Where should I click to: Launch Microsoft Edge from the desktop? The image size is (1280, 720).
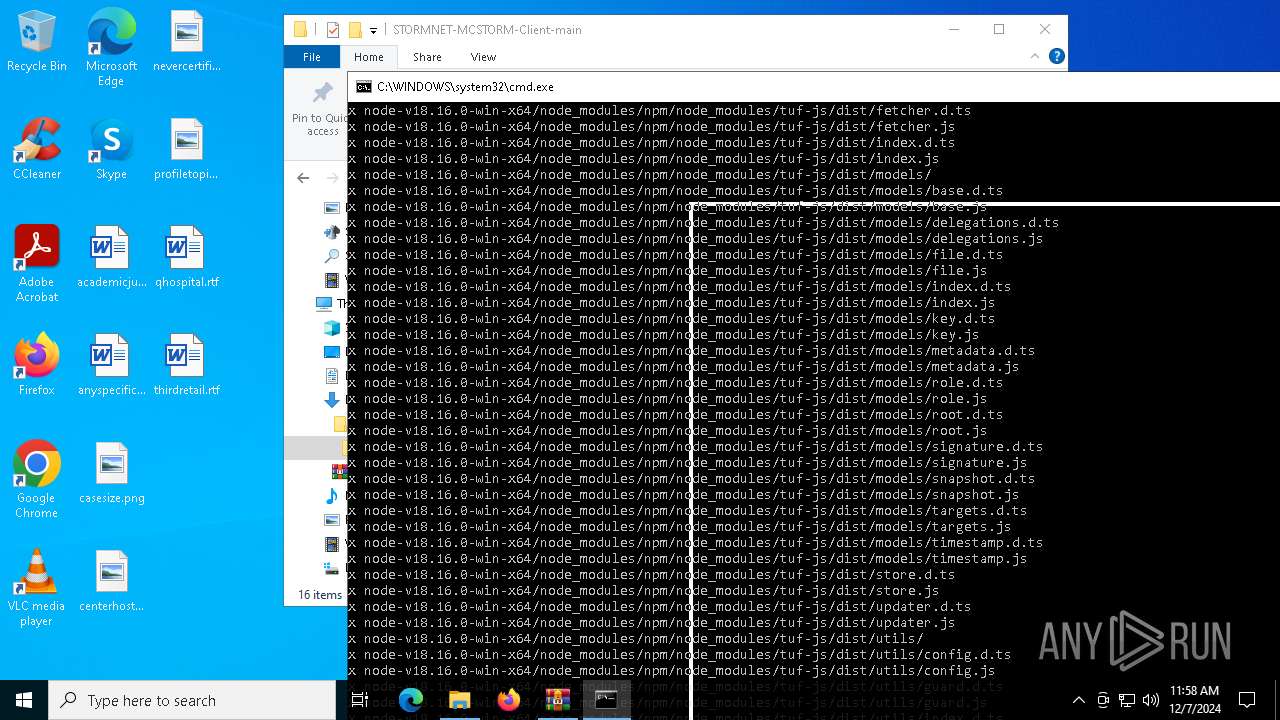point(111,49)
